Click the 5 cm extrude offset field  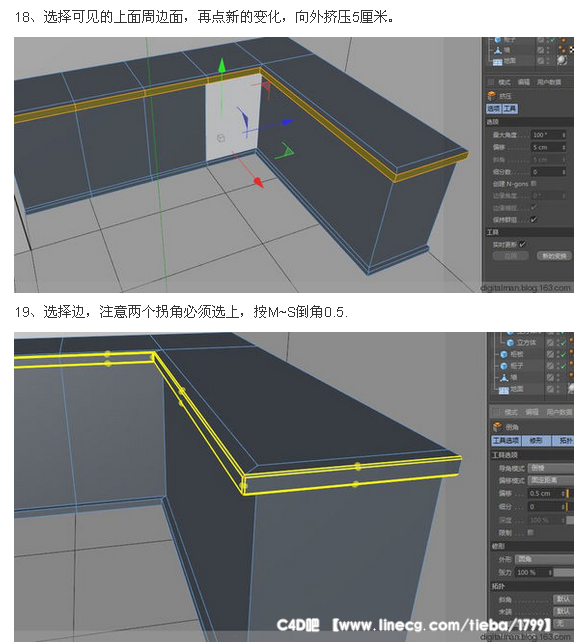click(x=548, y=147)
